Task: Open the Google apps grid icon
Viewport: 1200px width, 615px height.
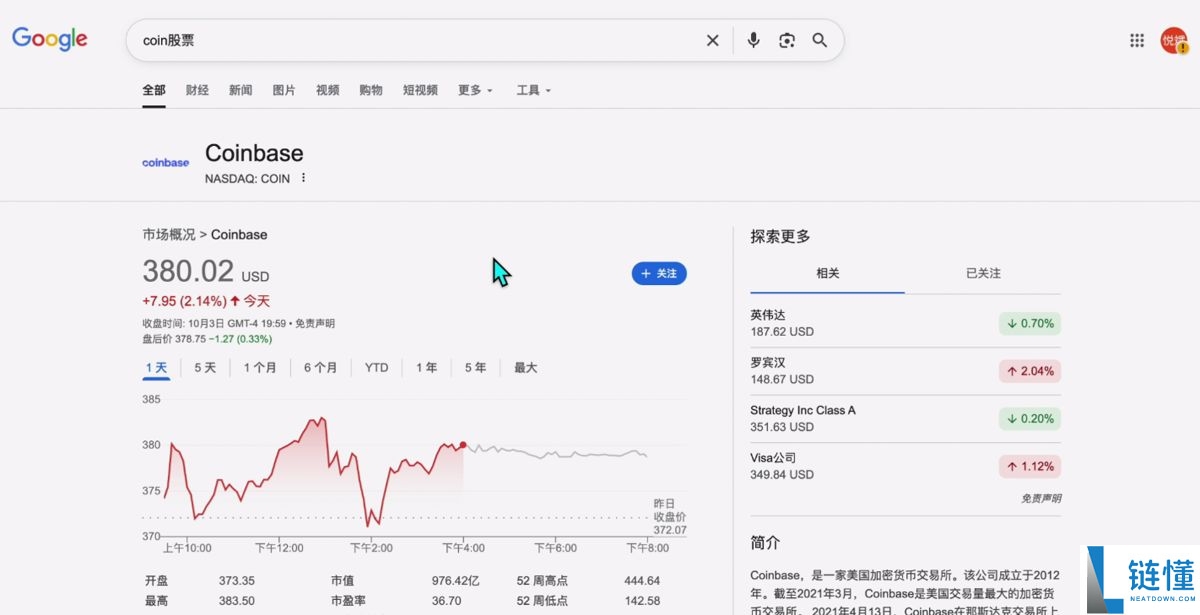Action: [1136, 40]
